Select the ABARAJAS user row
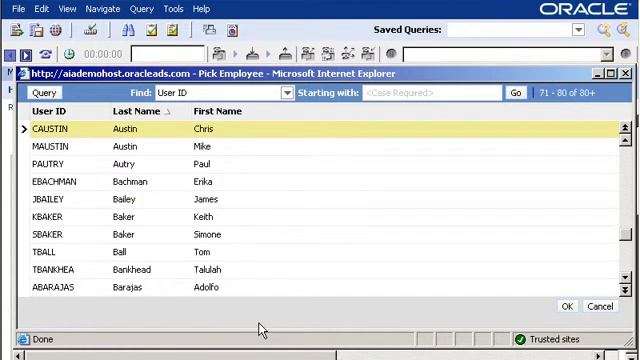The image size is (640, 360). pos(324,287)
